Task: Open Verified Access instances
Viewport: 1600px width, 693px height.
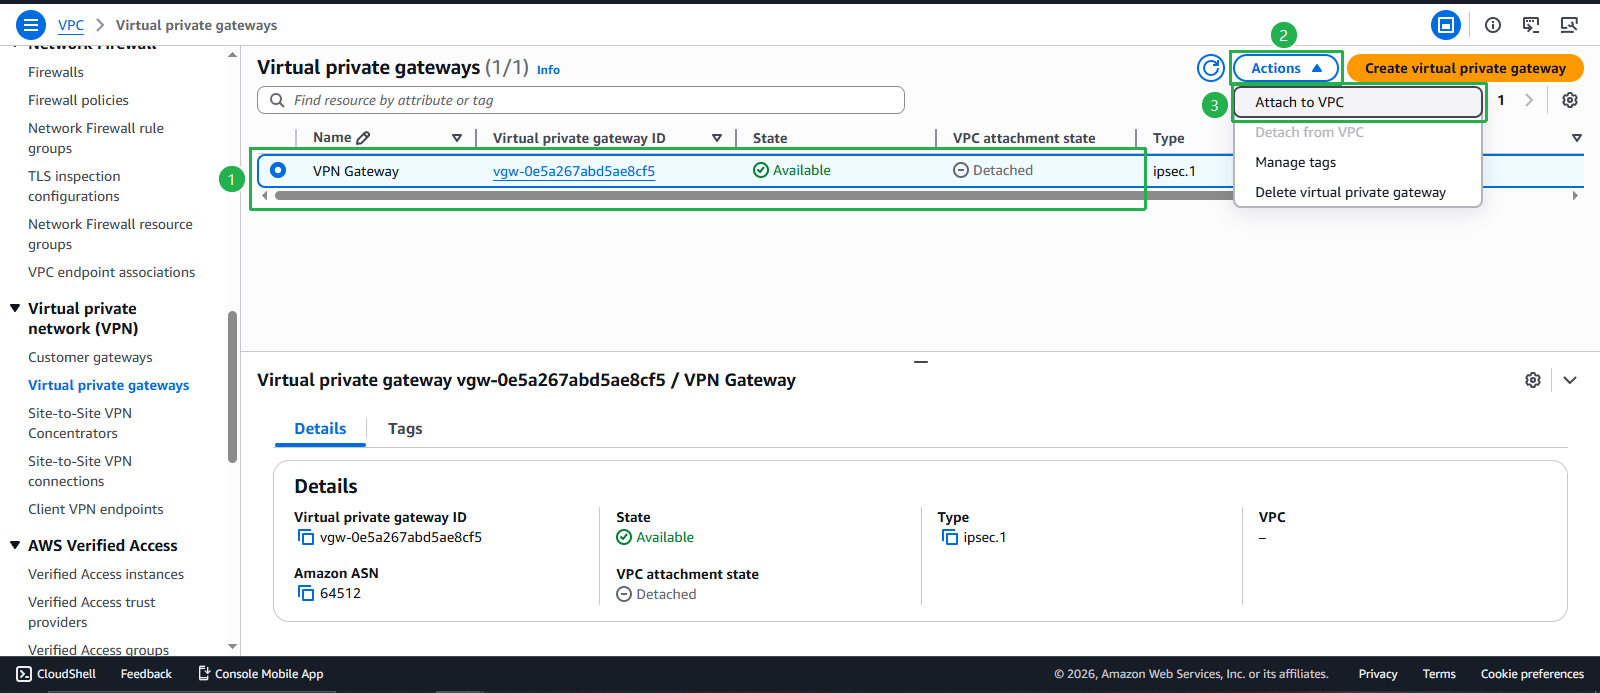Action: coord(106,574)
